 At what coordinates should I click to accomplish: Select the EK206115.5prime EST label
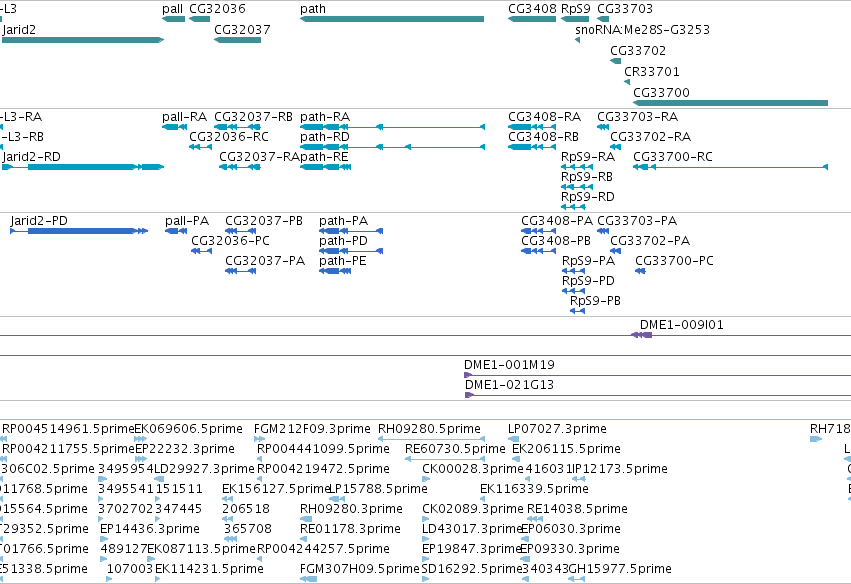566,449
